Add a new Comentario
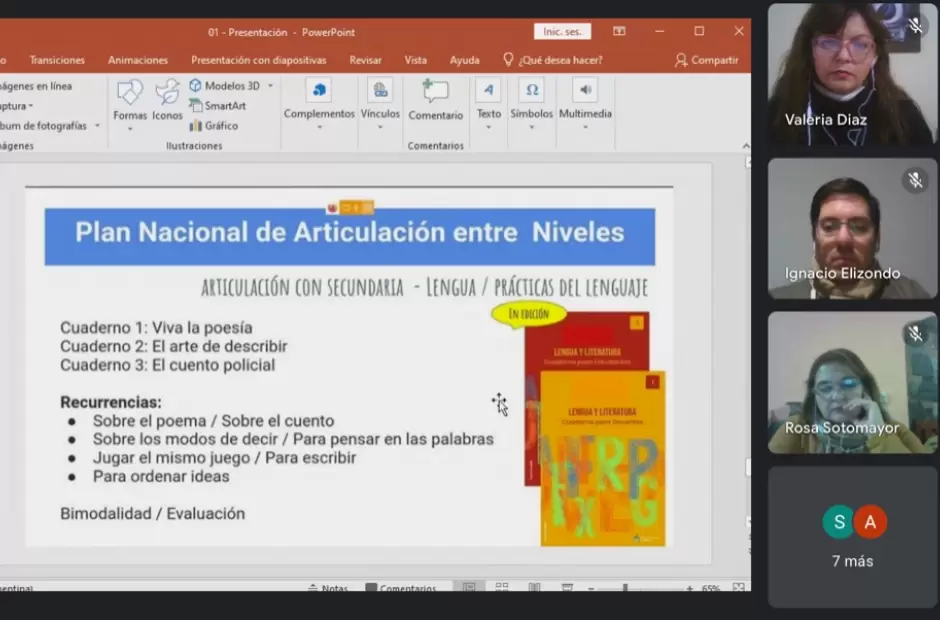Screen dimensions: 940x620 pos(435,101)
